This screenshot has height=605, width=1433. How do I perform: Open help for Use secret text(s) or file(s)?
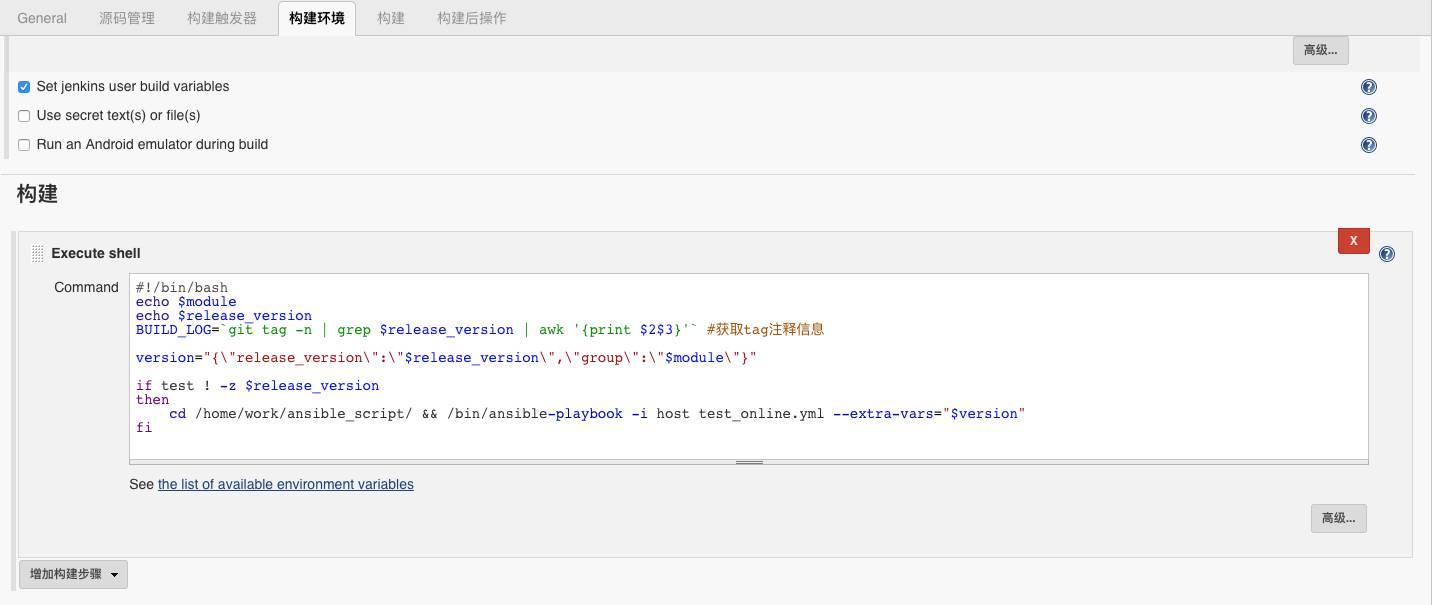click(x=1368, y=116)
